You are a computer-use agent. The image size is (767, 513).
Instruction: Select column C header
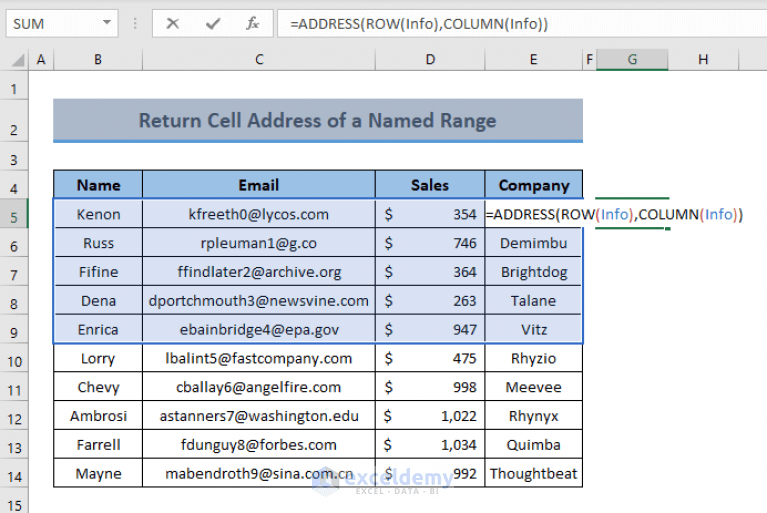coord(259,60)
